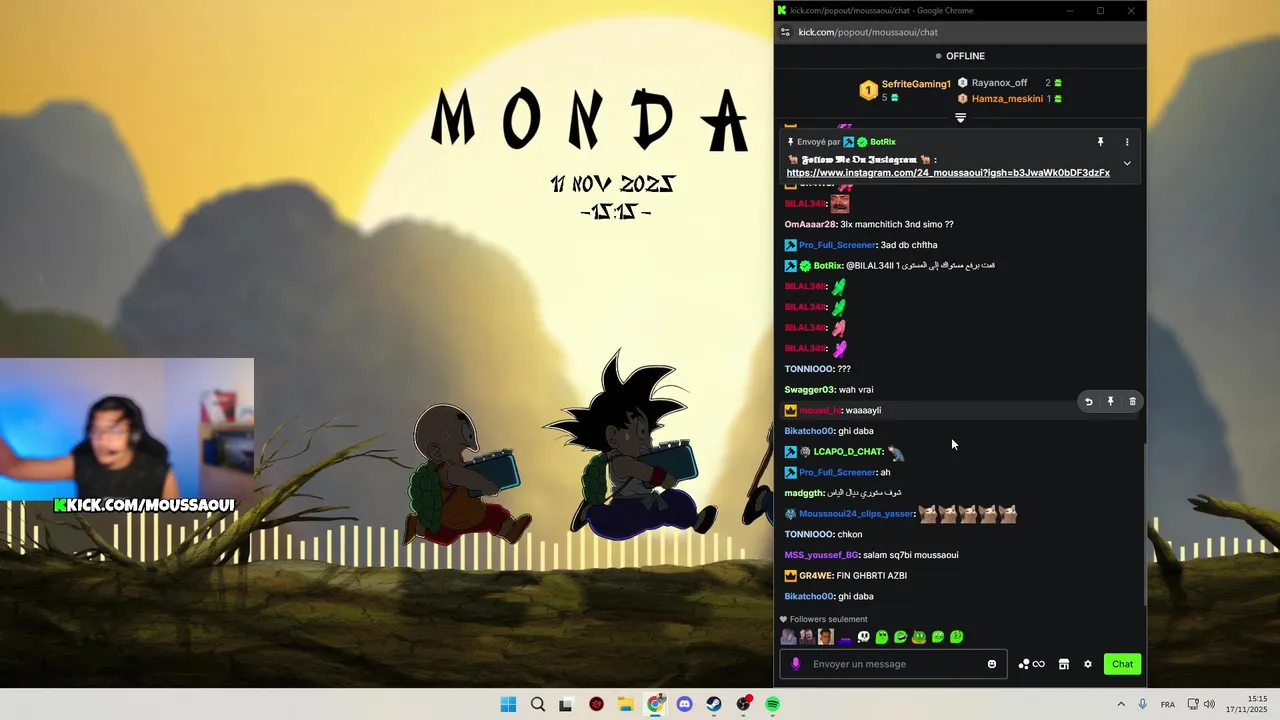Click LCAPO_D_CHAT username in chat
Viewport: 1280px width, 720px height.
pos(848,452)
